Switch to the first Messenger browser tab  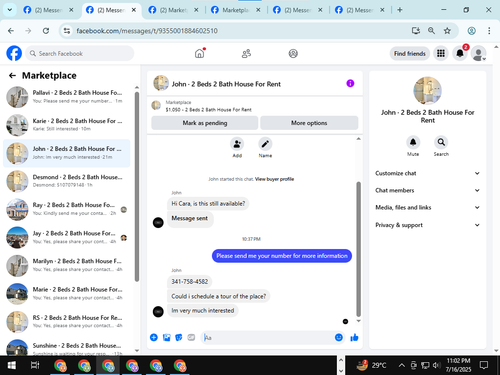click(x=48, y=10)
